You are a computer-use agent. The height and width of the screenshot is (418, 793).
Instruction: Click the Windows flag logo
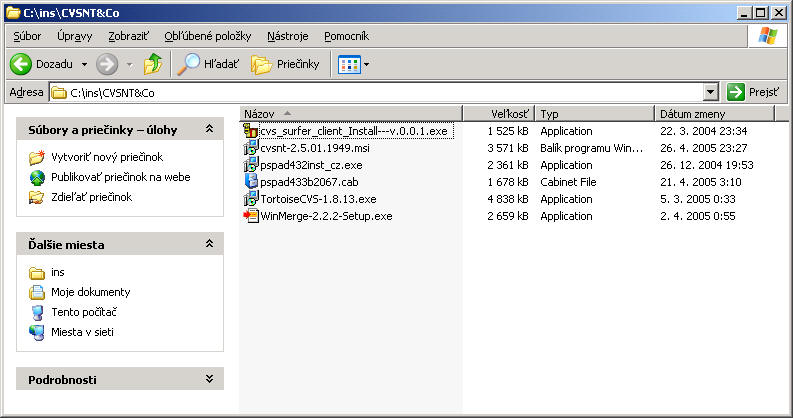(x=767, y=36)
